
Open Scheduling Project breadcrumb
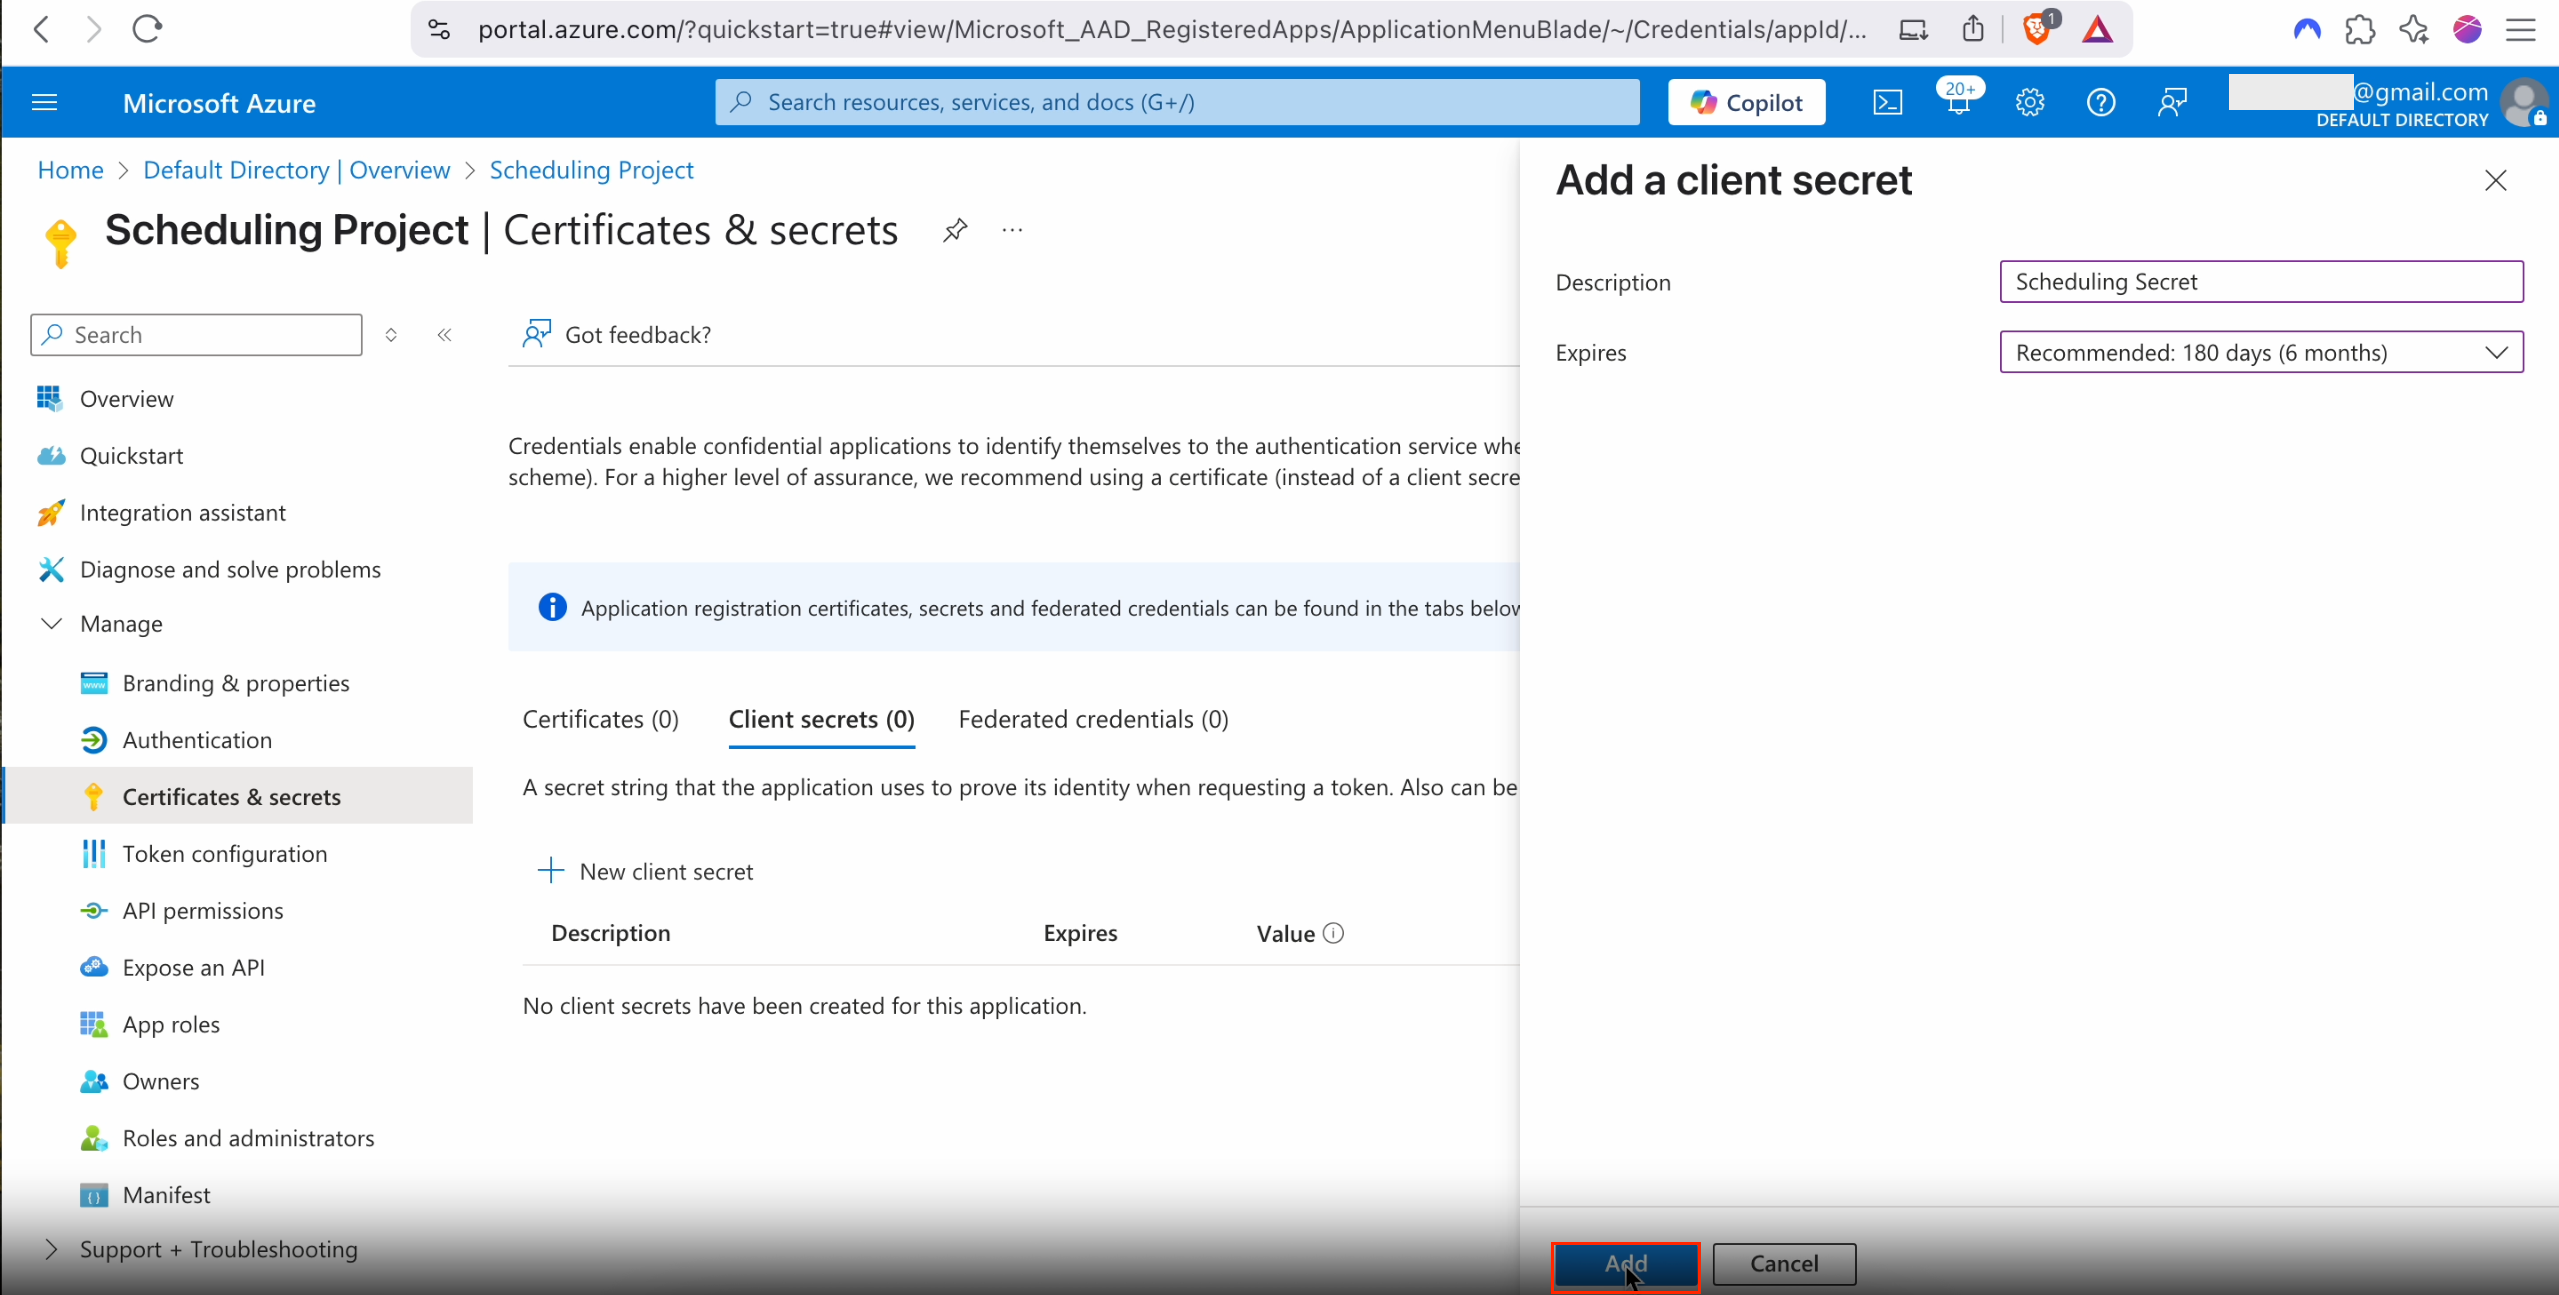pyautogui.click(x=591, y=170)
